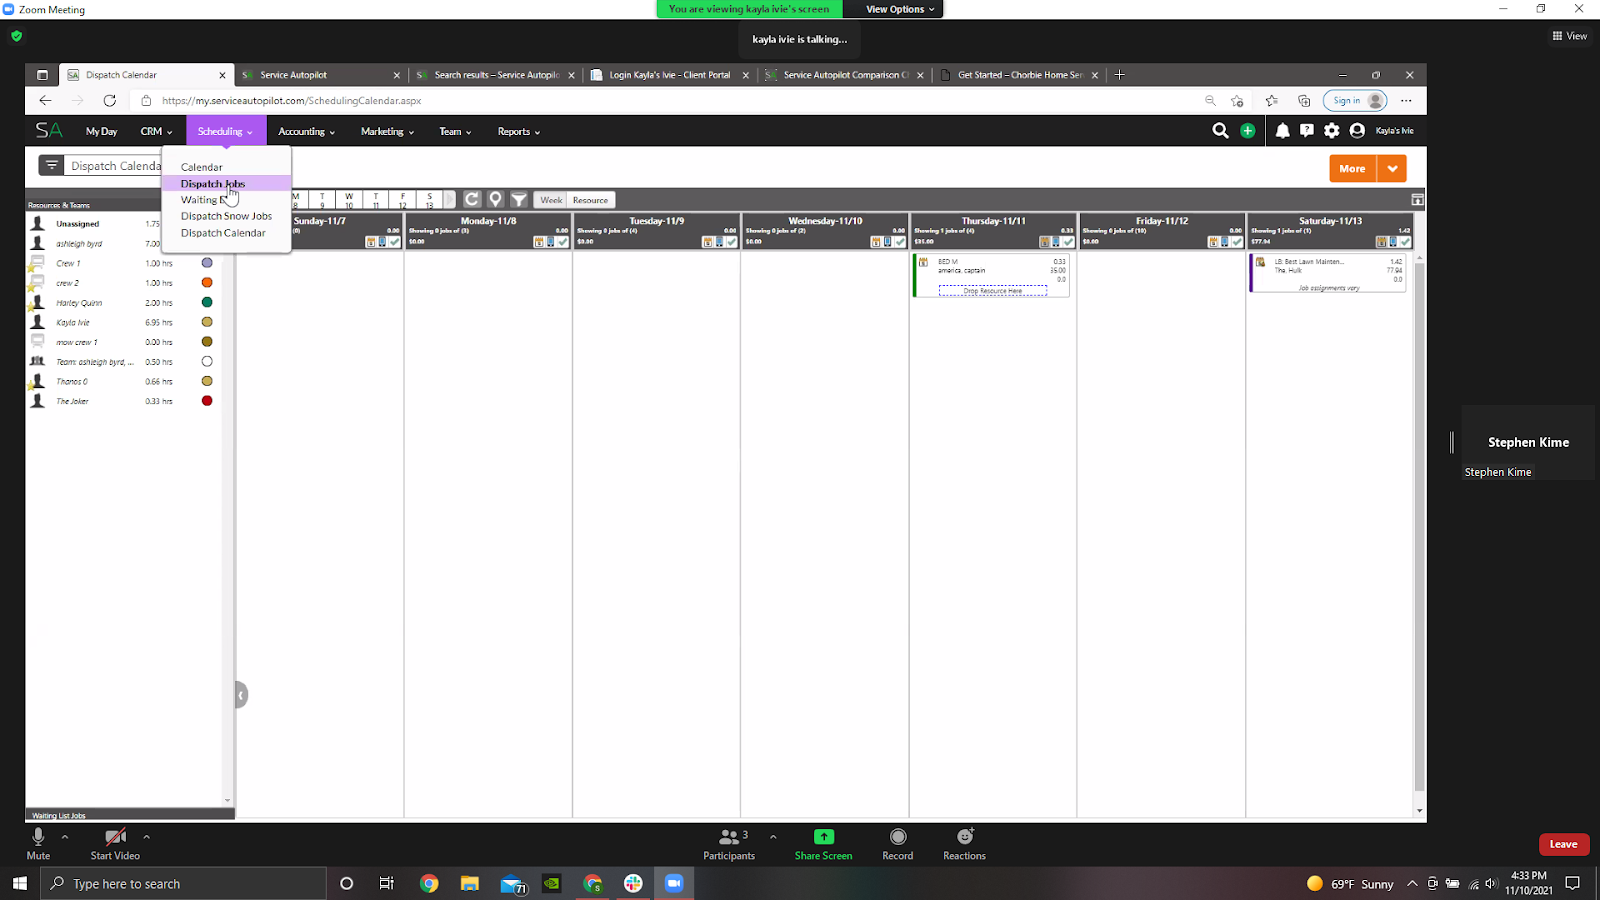The height and width of the screenshot is (900, 1600).
Task: Expand the CRM menu dropdown
Action: pyautogui.click(x=156, y=131)
